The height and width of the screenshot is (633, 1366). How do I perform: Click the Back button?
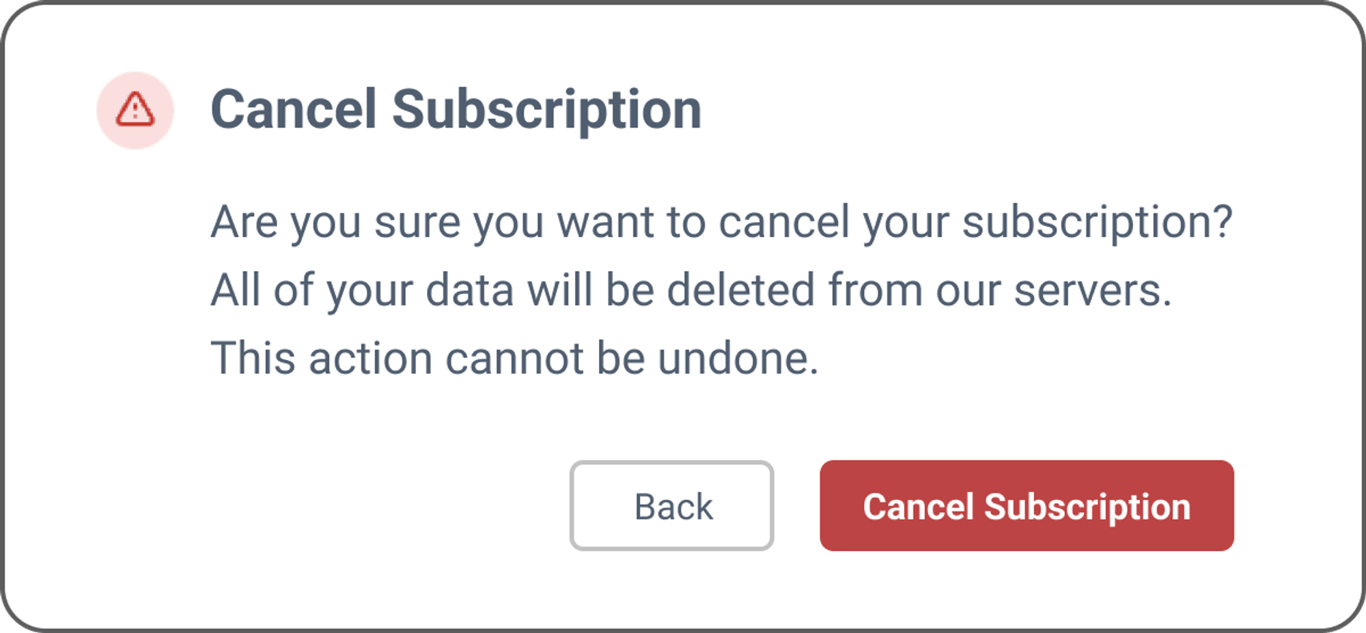(672, 506)
